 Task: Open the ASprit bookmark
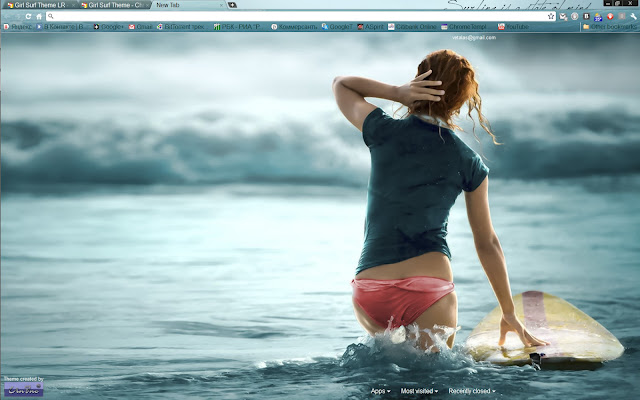coord(371,27)
